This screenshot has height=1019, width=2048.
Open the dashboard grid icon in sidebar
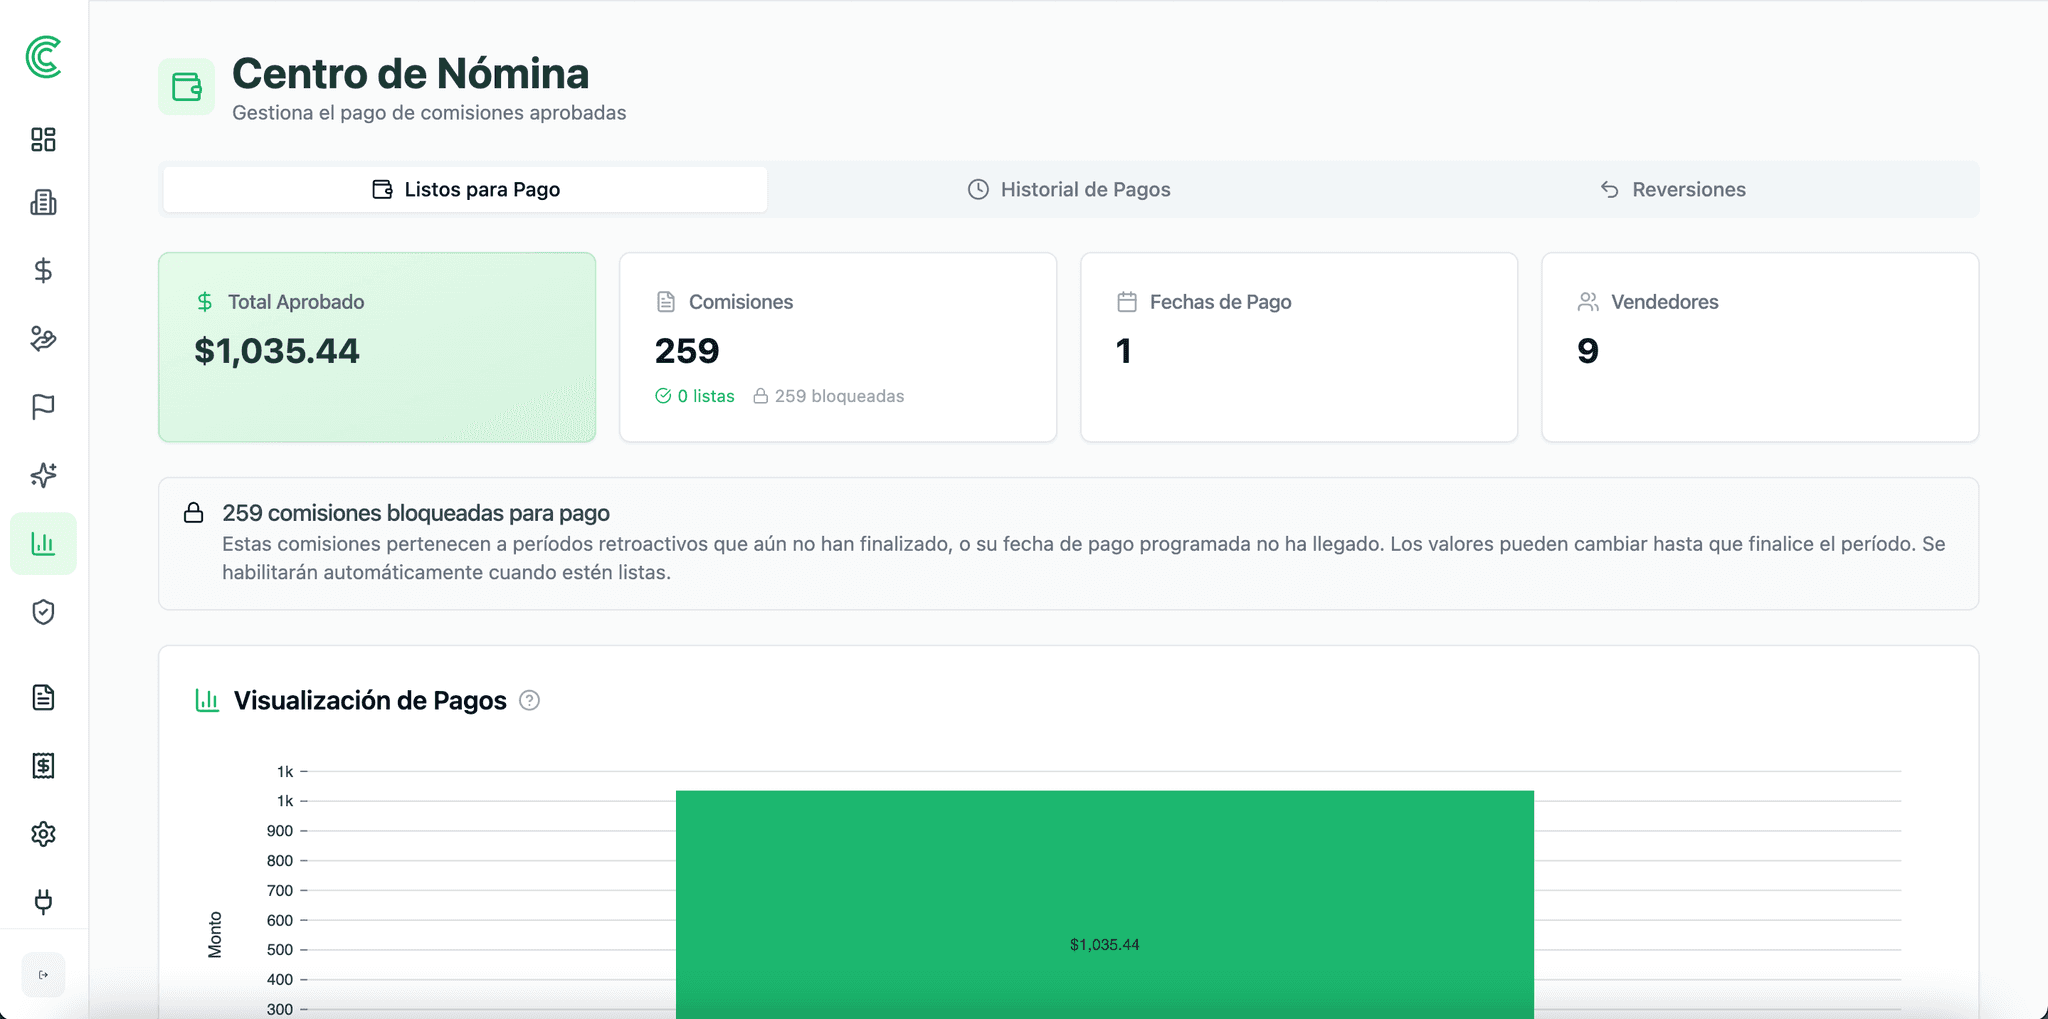pyautogui.click(x=43, y=140)
